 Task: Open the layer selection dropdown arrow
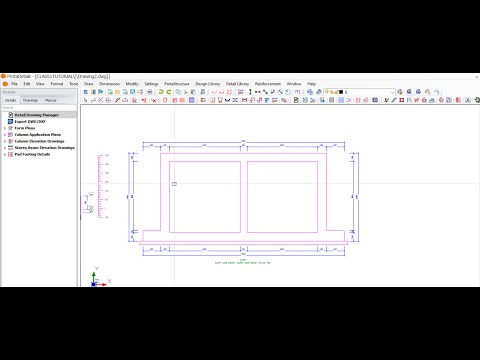click(x=392, y=92)
